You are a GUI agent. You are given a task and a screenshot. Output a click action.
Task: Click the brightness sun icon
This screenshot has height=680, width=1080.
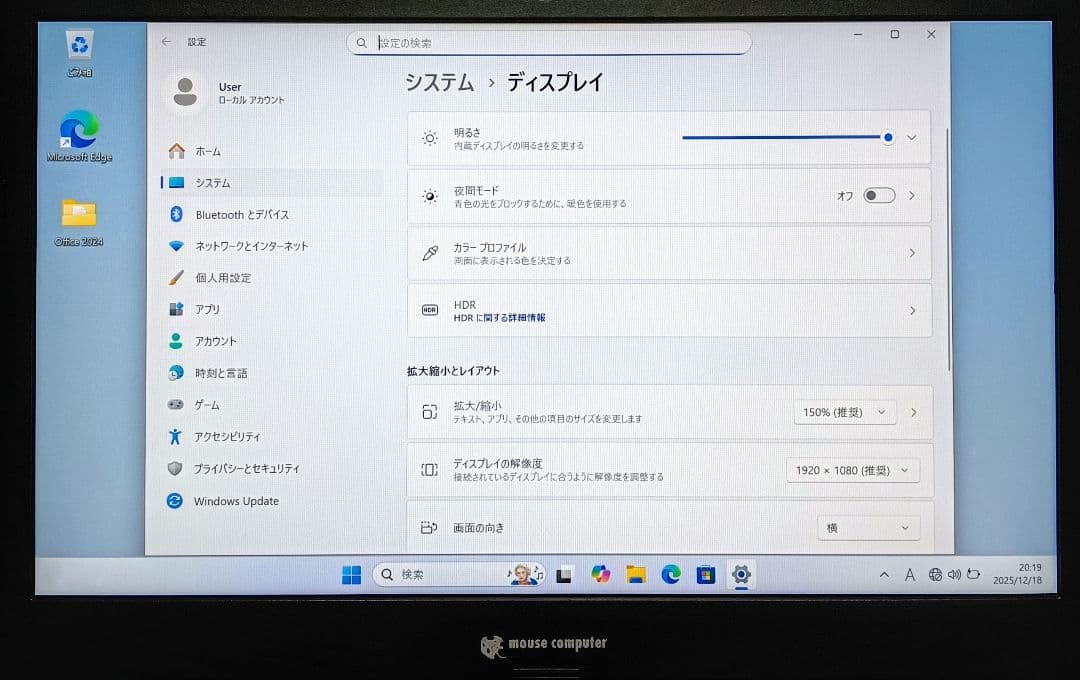tap(430, 138)
